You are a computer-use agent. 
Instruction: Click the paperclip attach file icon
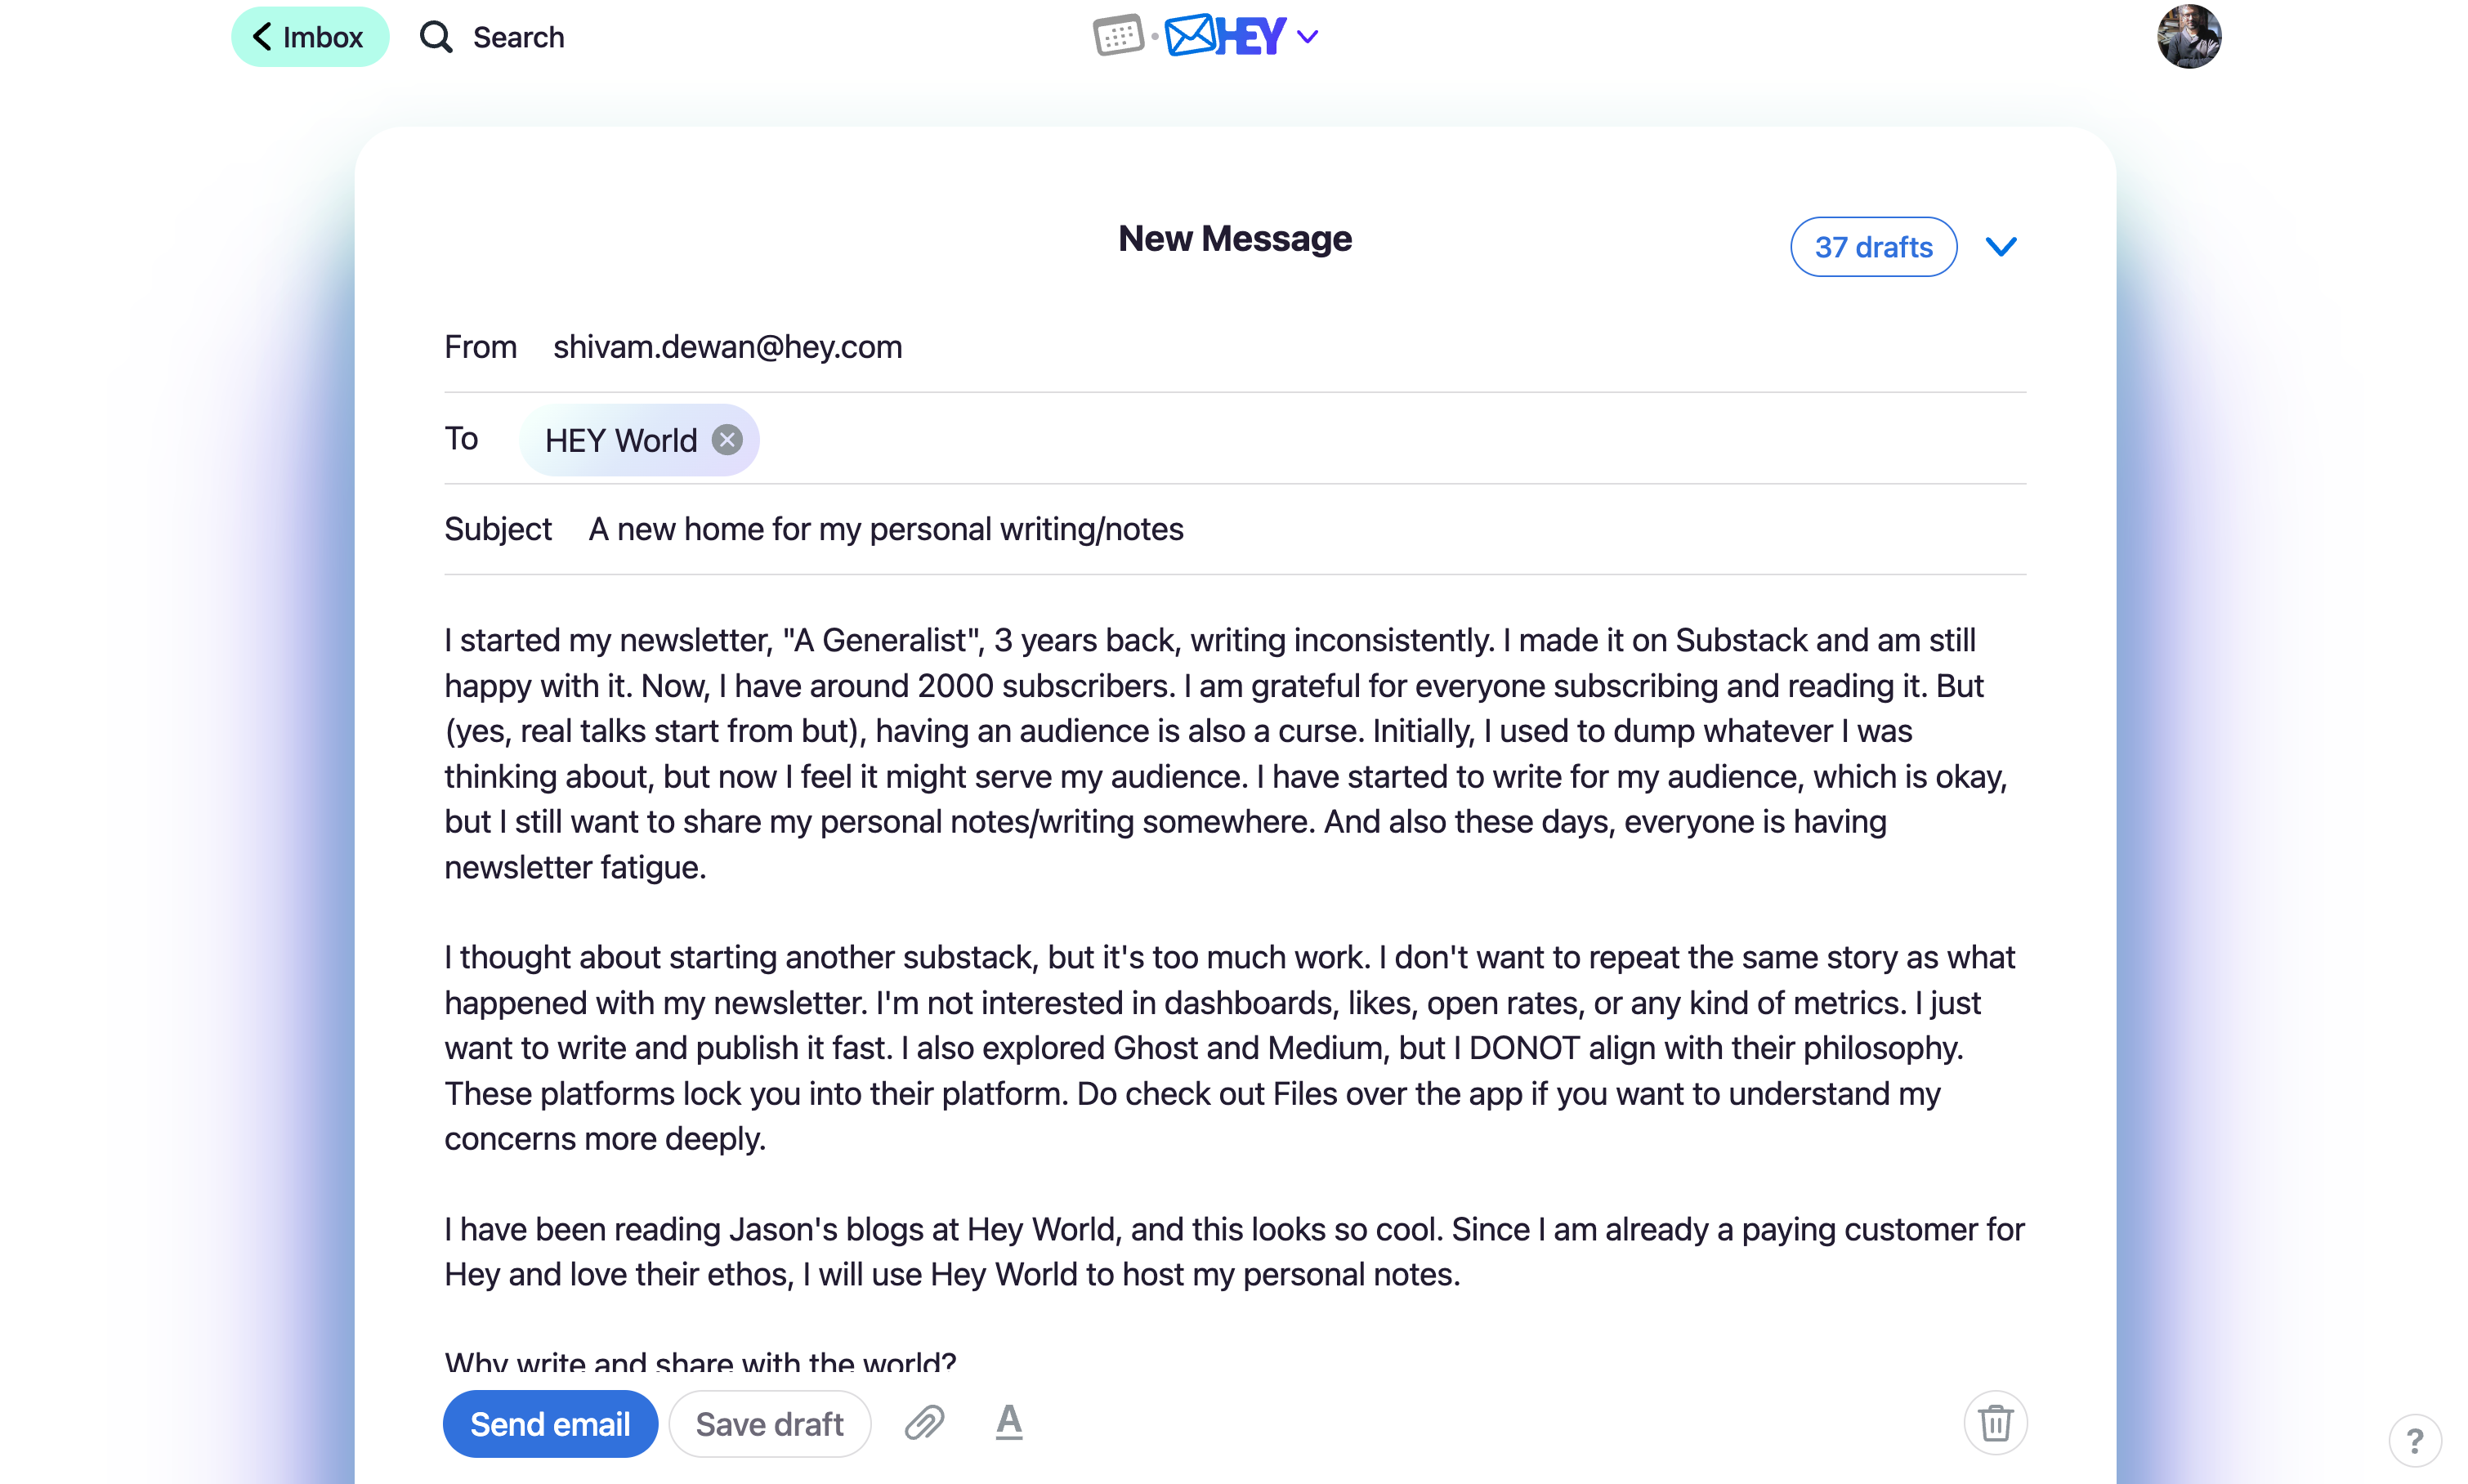(924, 1422)
